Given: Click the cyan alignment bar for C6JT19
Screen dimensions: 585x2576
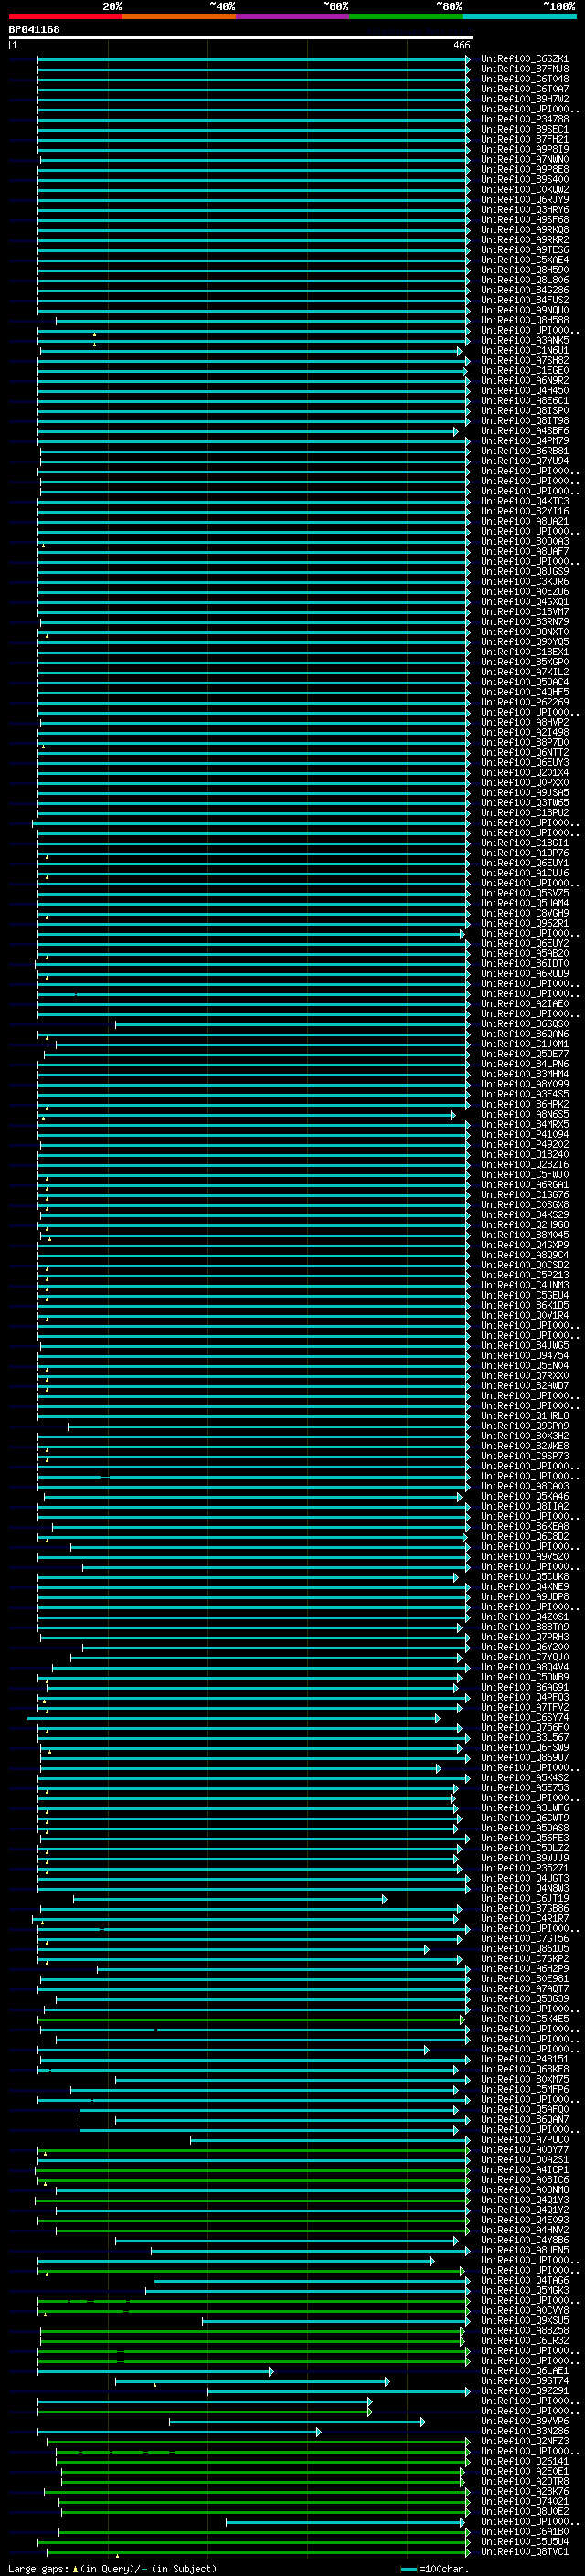Looking at the screenshot, I should pyautogui.click(x=230, y=1899).
